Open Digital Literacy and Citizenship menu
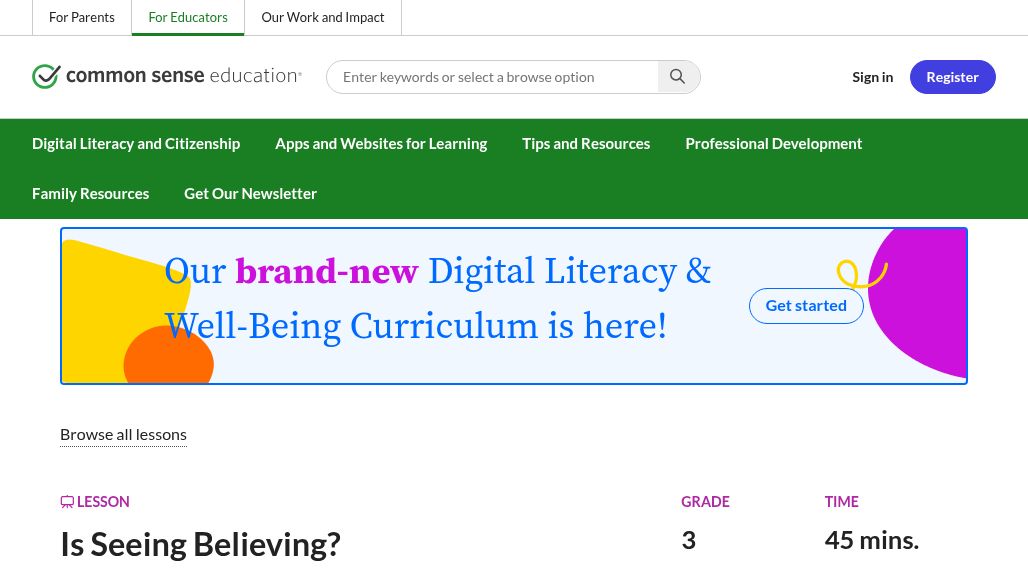Image resolution: width=1028 pixels, height=578 pixels. [x=136, y=144]
